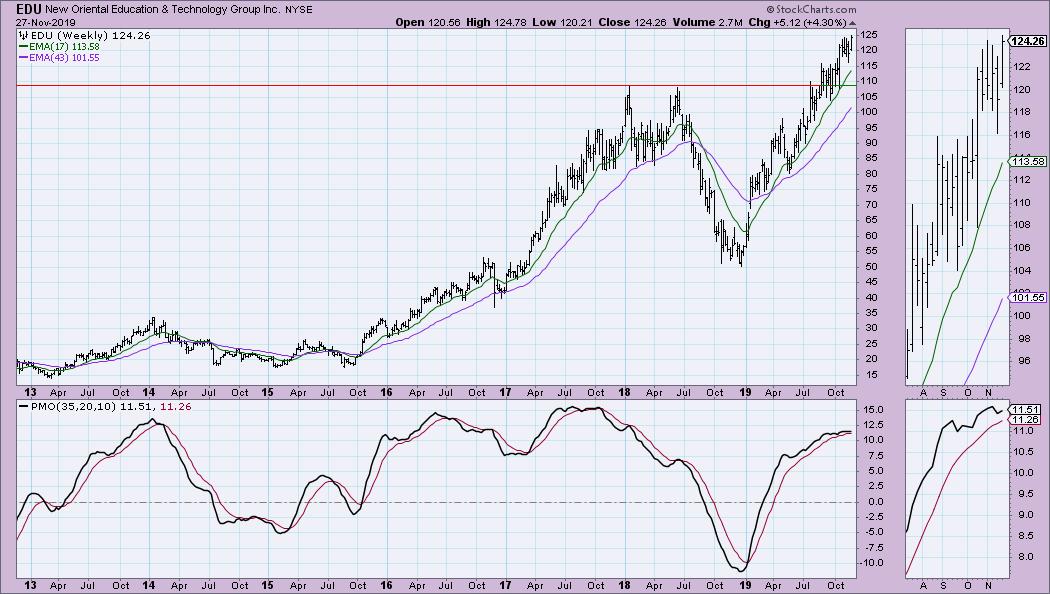Click the 125 label on the price axis
Image resolution: width=1050 pixels, height=594 pixels.
click(869, 34)
